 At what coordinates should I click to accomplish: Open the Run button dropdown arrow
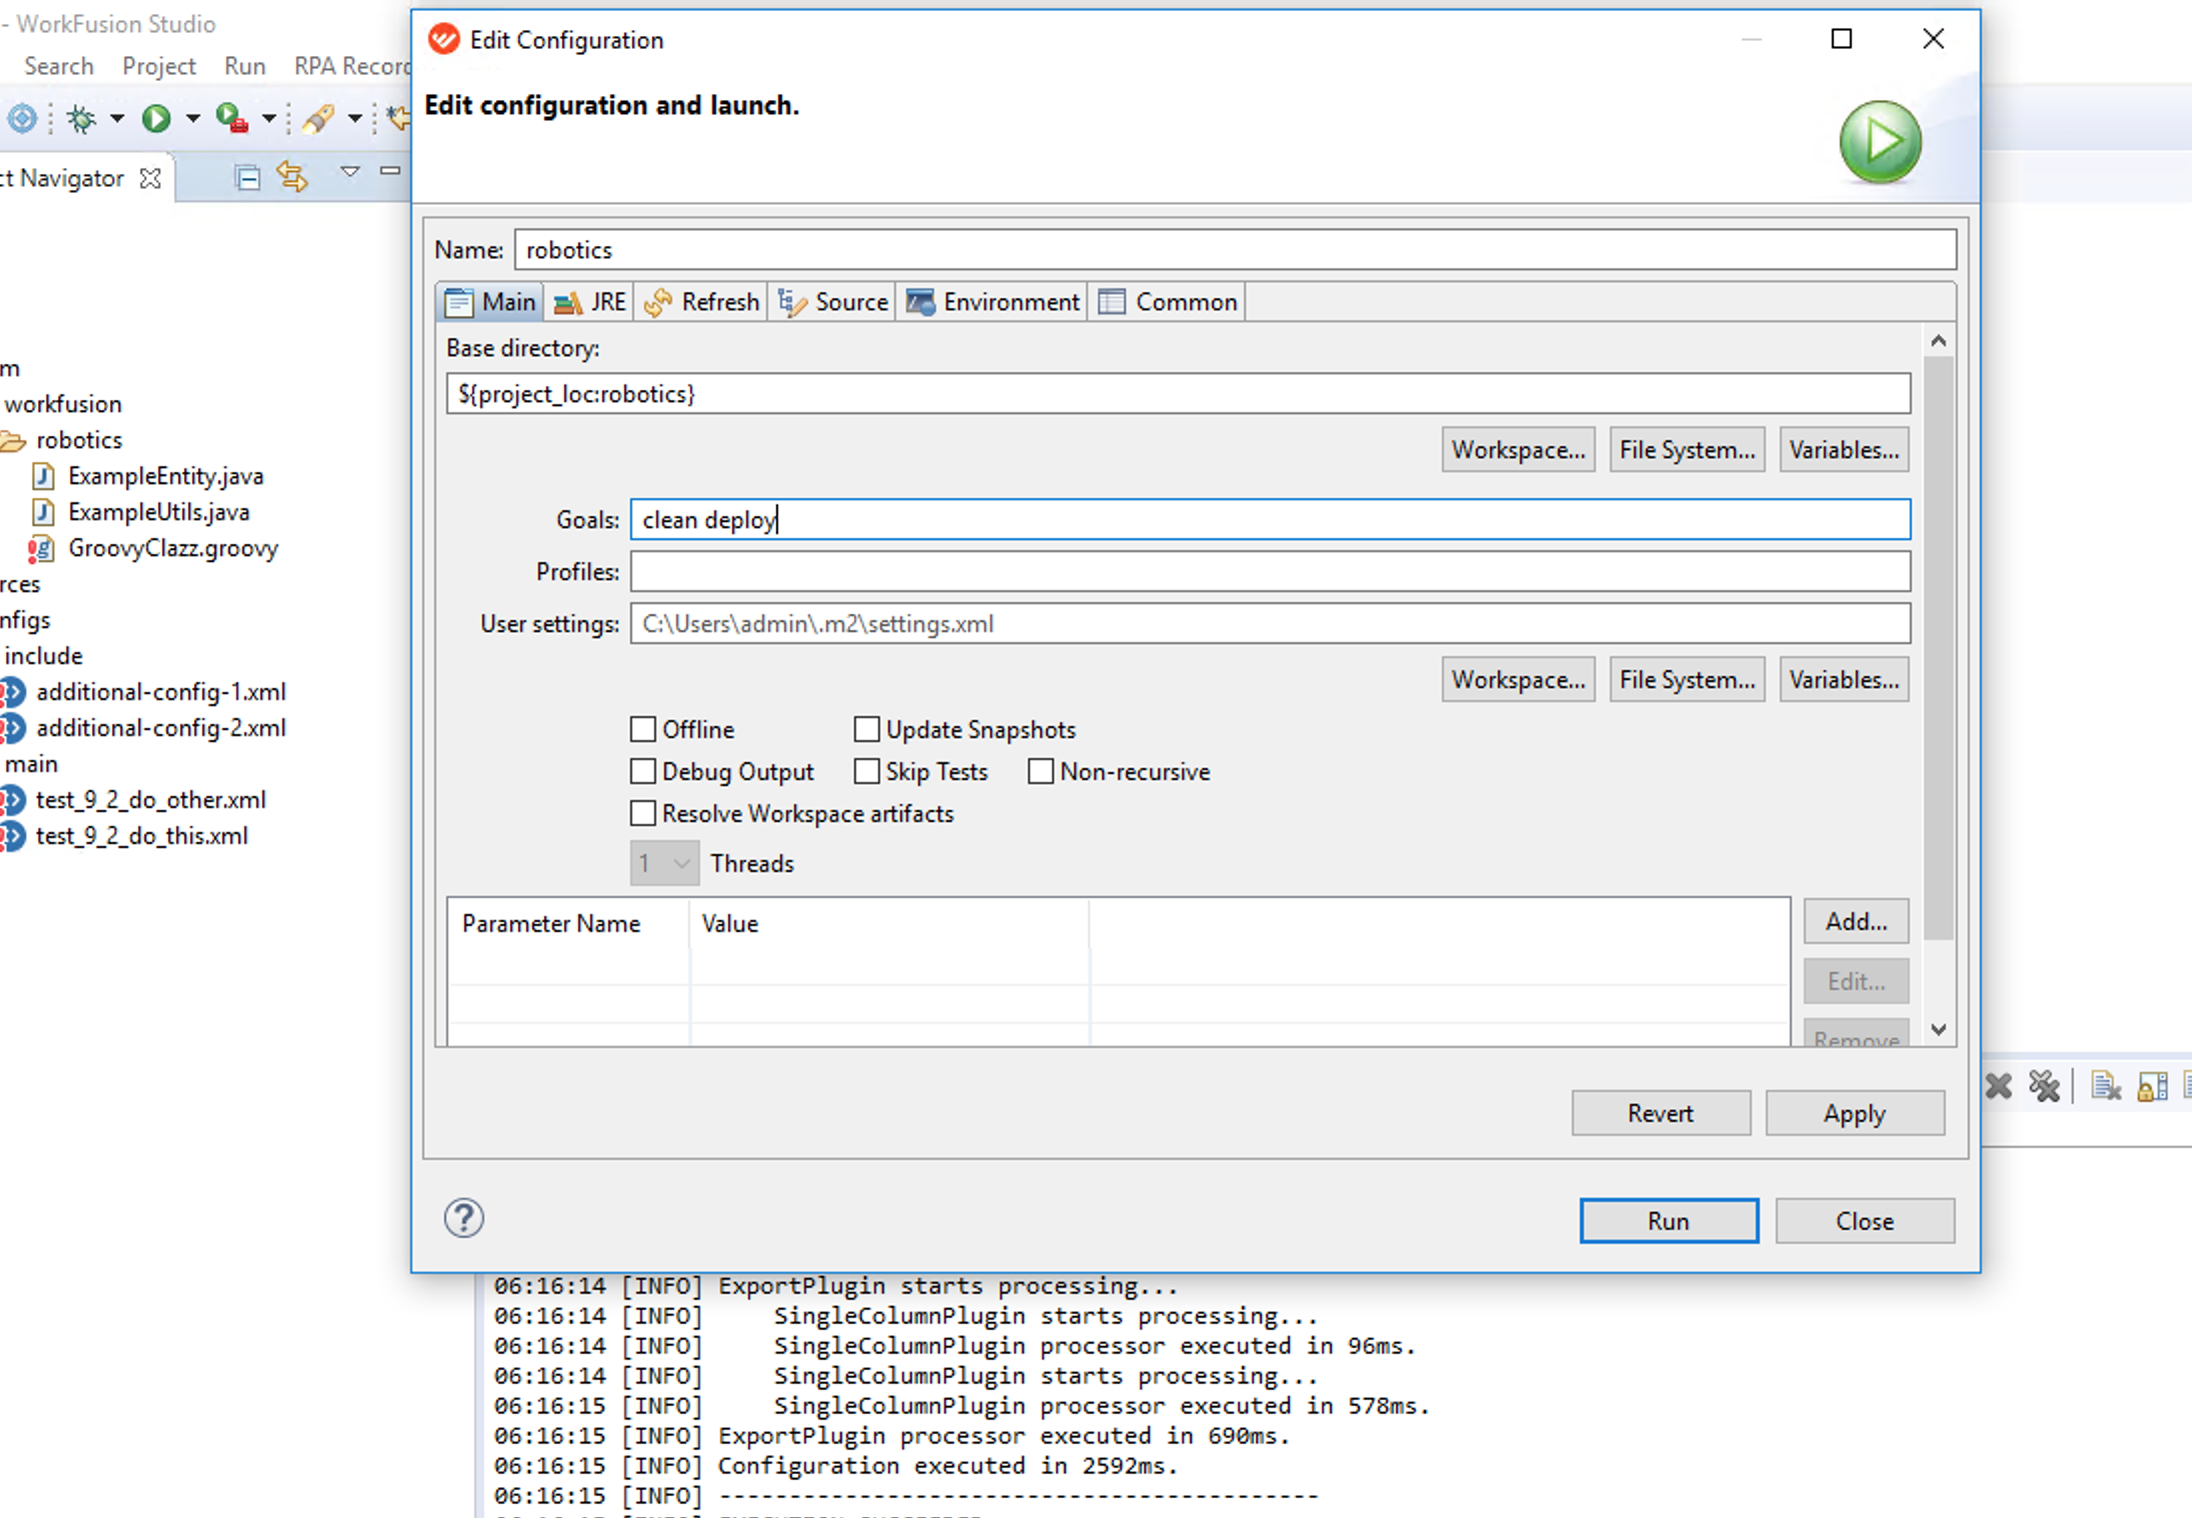coord(193,119)
